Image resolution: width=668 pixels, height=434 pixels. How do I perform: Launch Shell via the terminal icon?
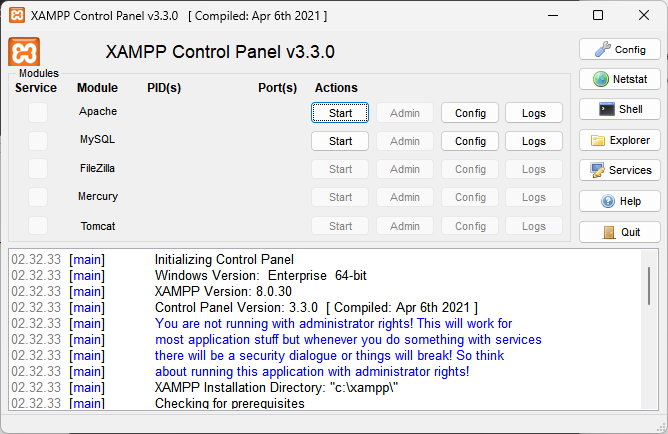[620, 109]
